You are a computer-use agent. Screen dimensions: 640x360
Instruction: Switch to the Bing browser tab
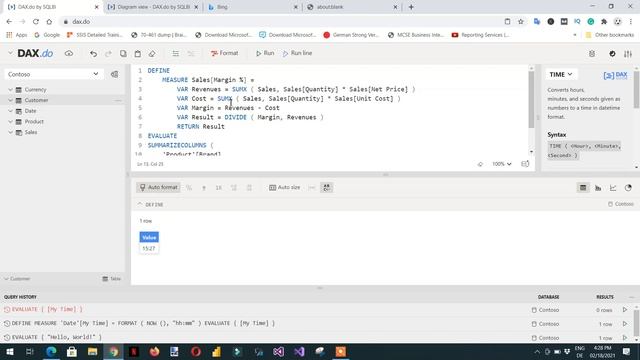(x=253, y=7)
